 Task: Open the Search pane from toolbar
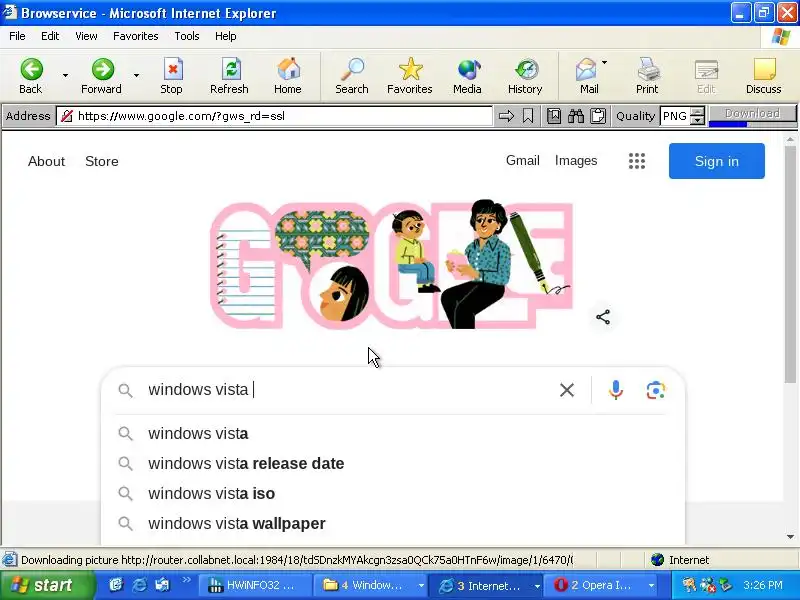click(x=352, y=76)
